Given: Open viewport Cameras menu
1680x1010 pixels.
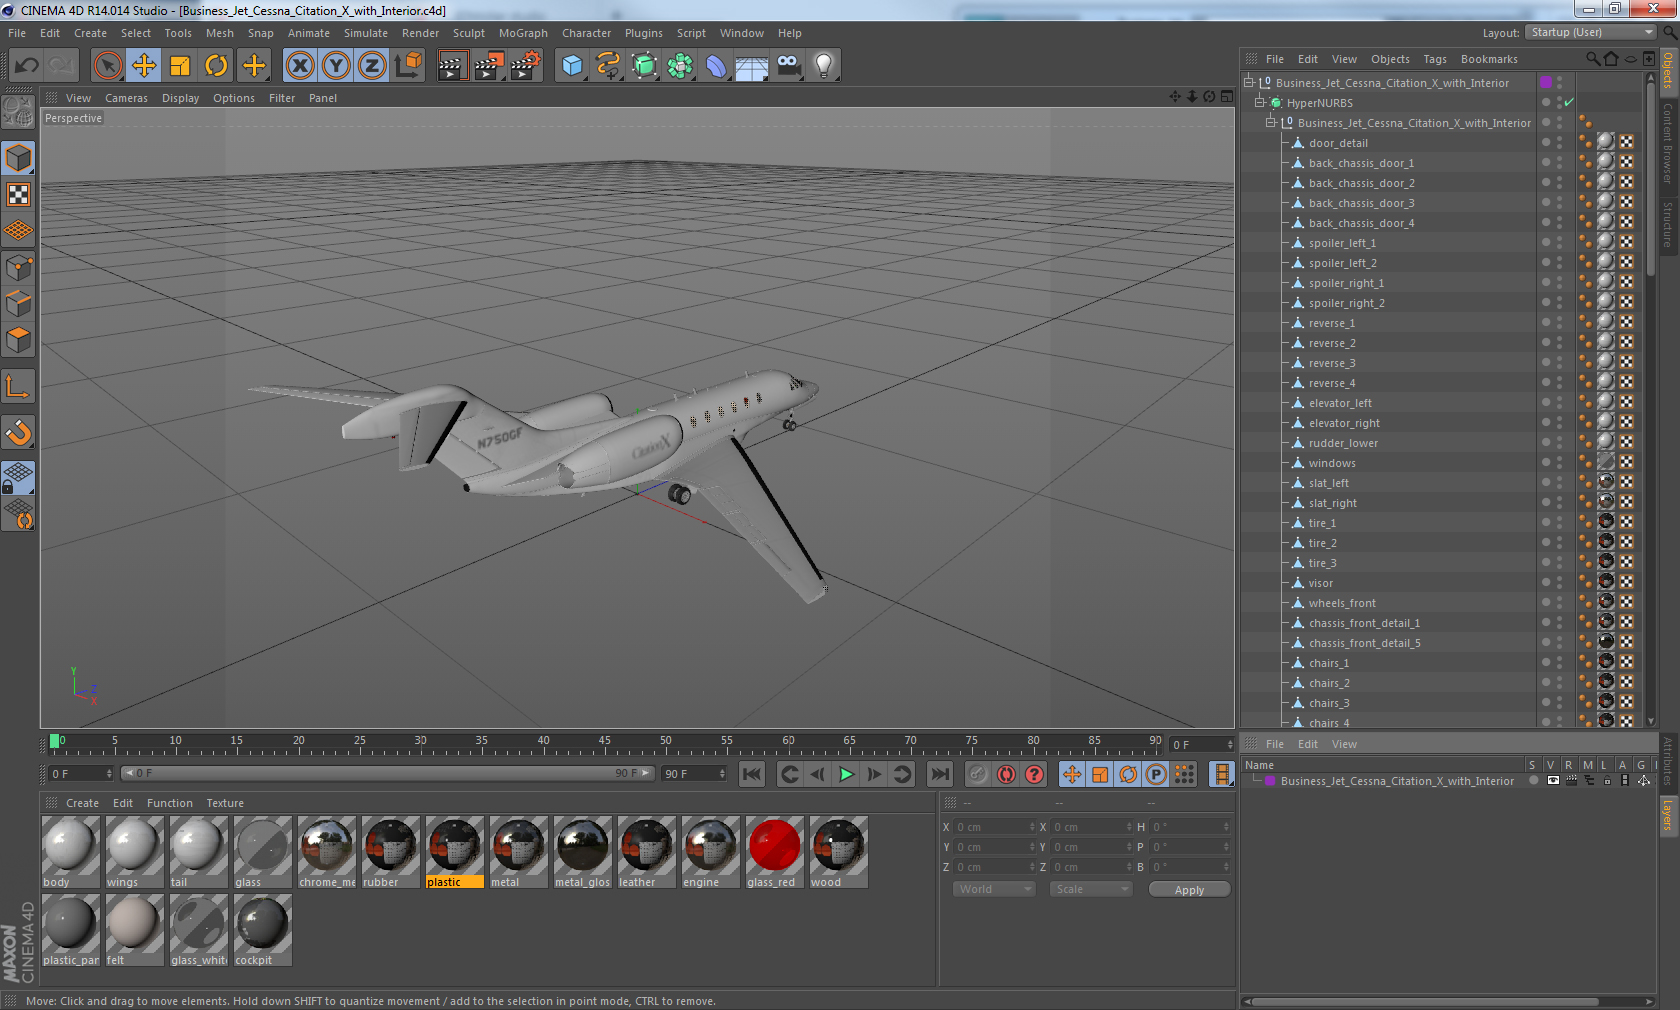Looking at the screenshot, I should pos(126,98).
